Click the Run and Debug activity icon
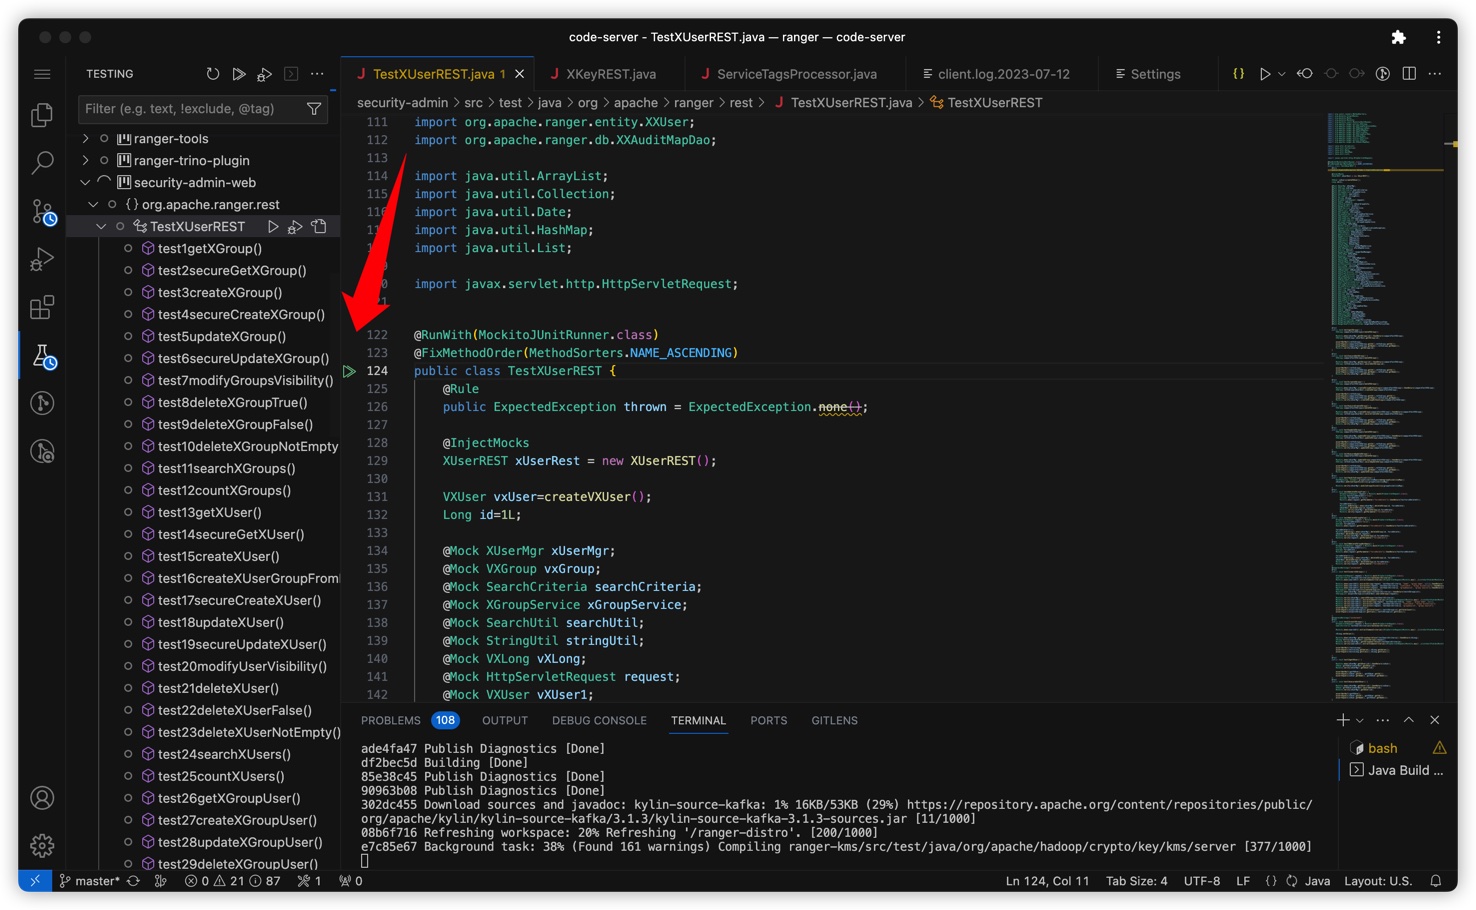The height and width of the screenshot is (910, 1476). pos(42,259)
